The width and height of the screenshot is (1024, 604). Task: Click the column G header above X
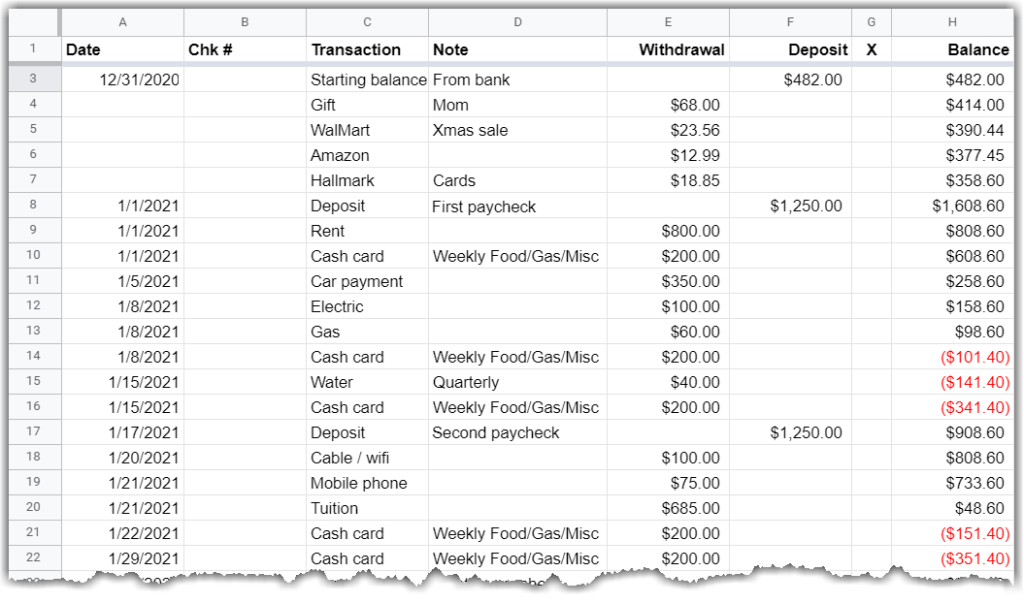tap(870, 21)
